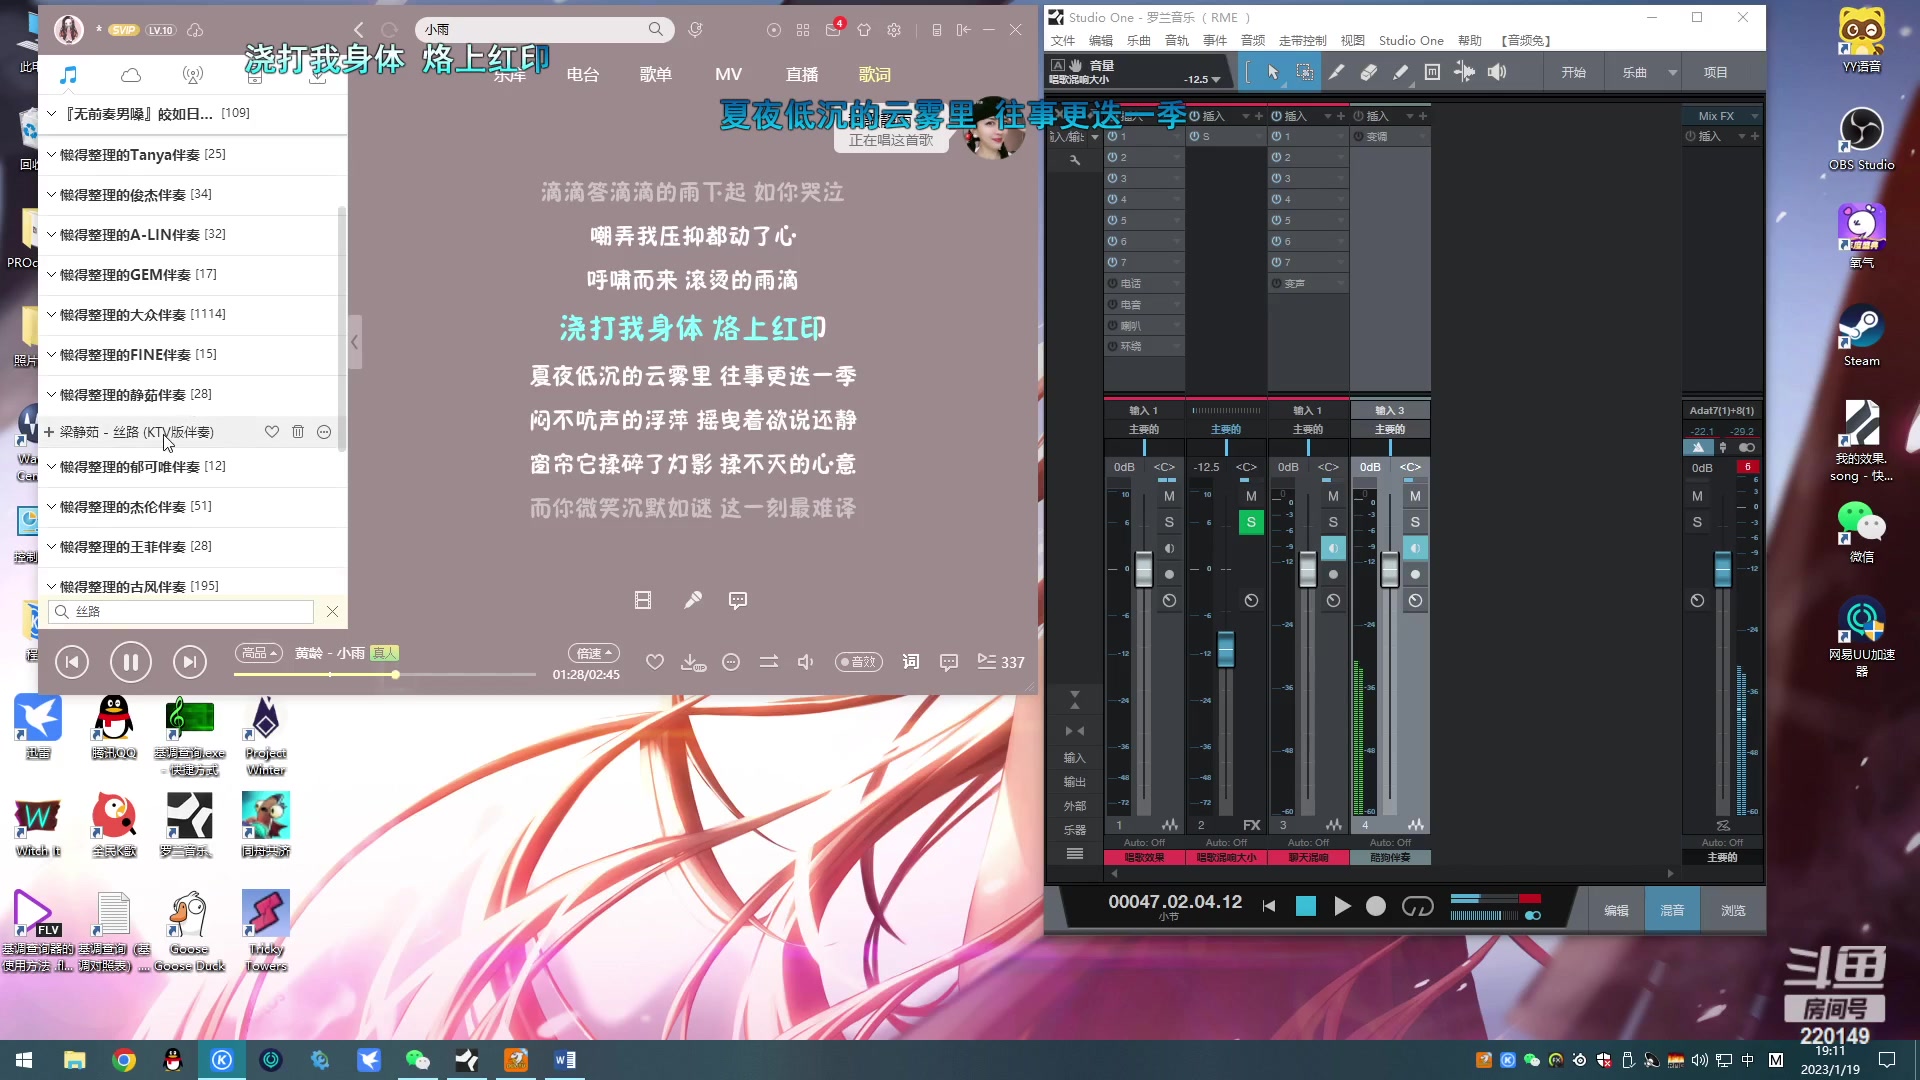Open the lyrics poster film icon

pos(643,600)
